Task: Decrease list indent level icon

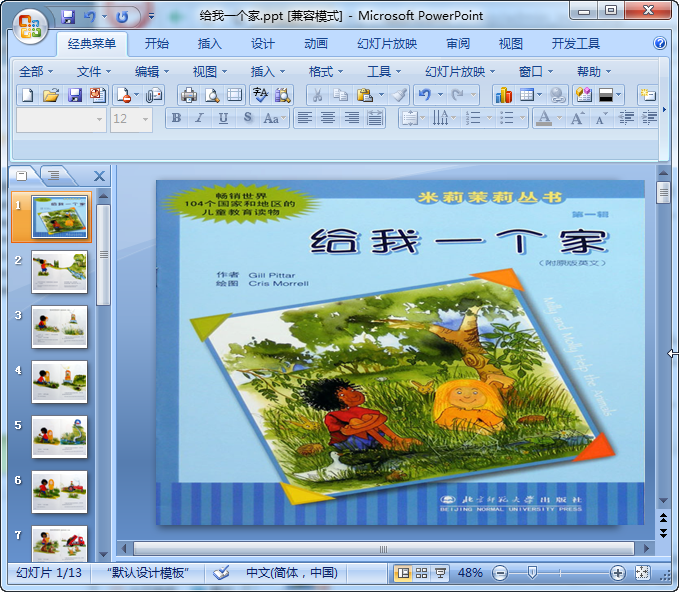Action: 626,118
